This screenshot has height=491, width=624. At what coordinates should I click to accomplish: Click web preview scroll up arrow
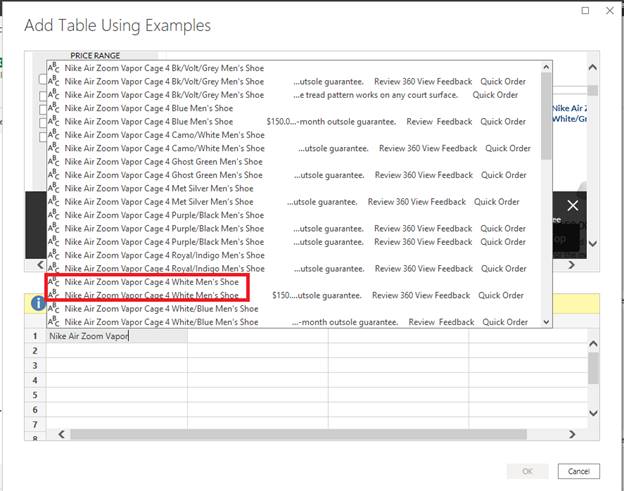pos(593,67)
